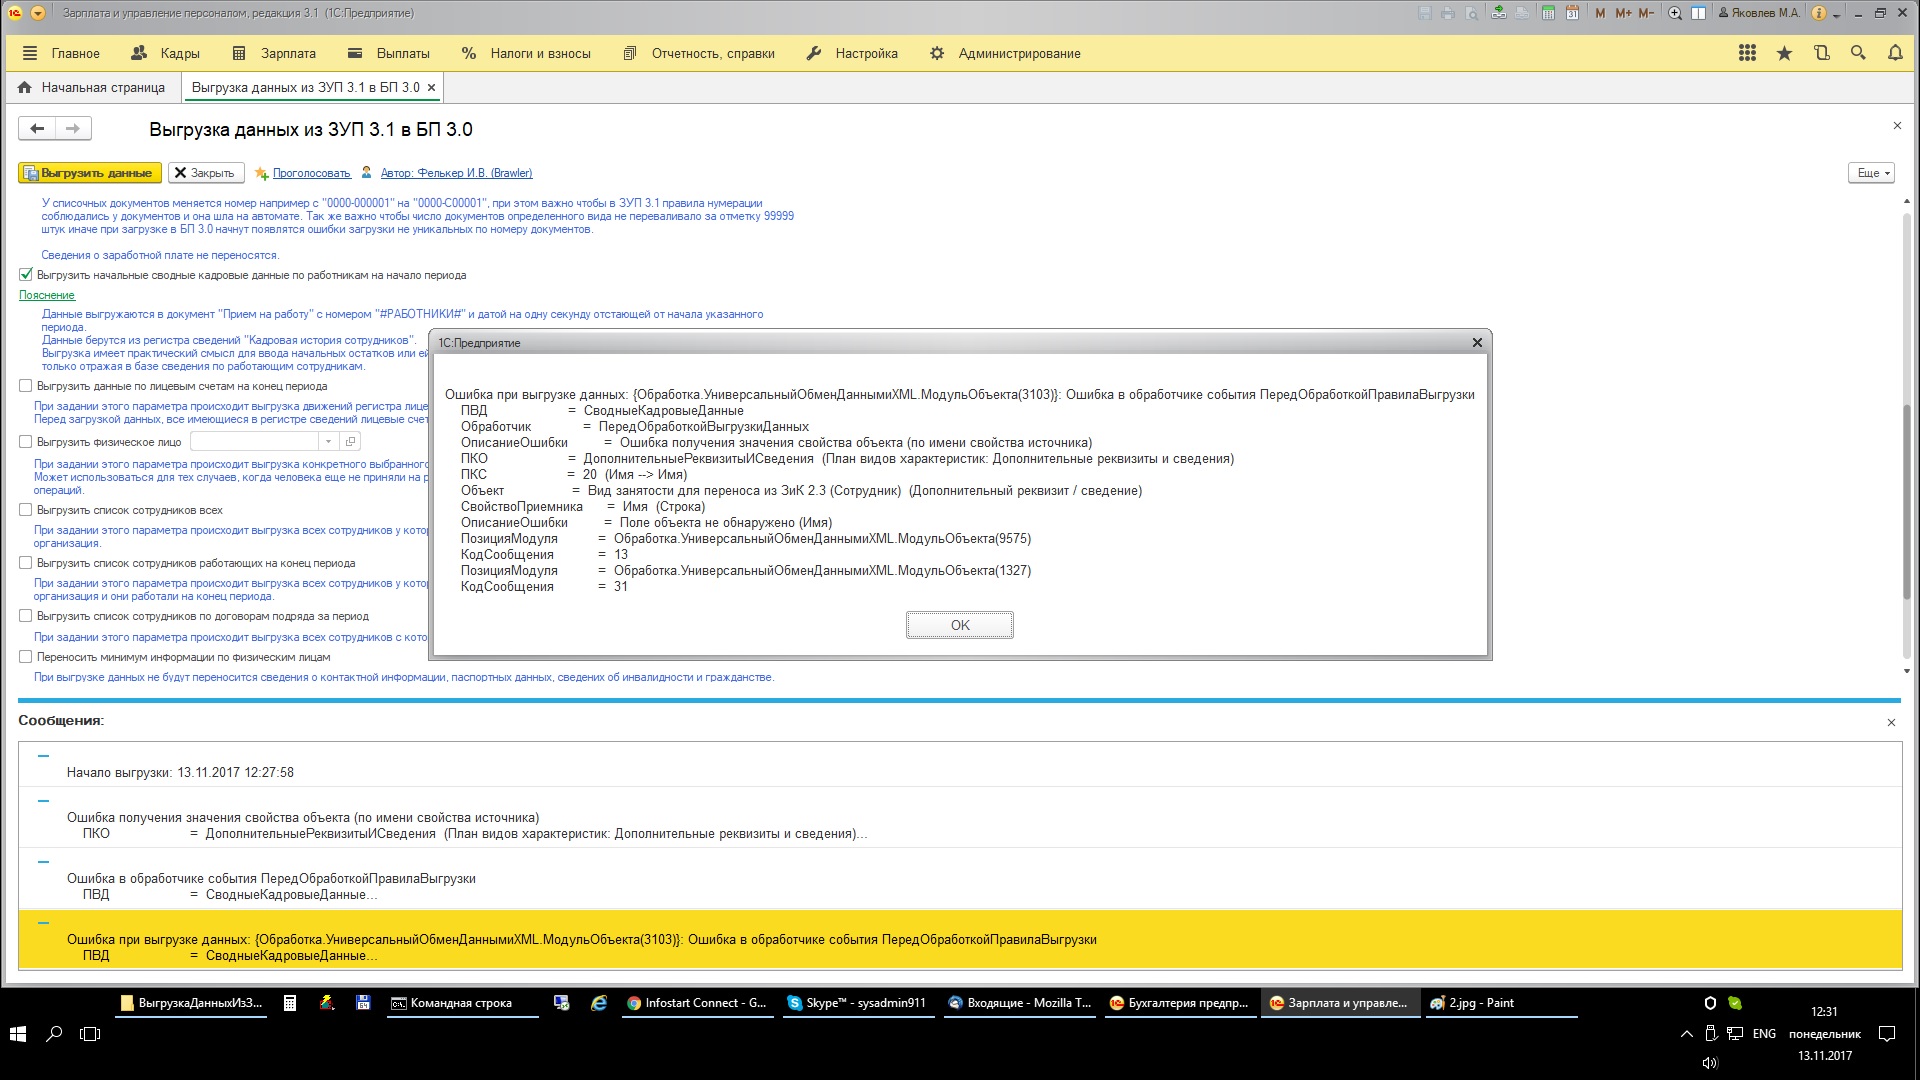This screenshot has width=1920, height=1080.
Task: Switch to Начальная страница tab
Action: pyautogui.click(x=92, y=87)
